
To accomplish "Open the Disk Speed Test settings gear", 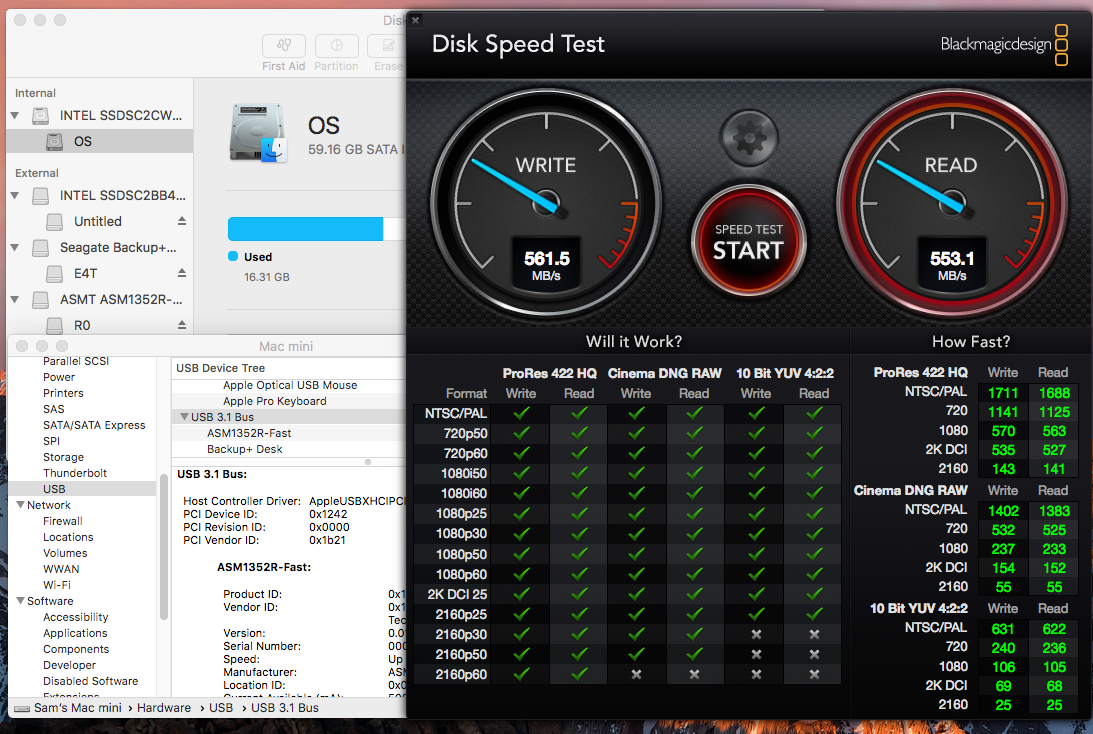I will coord(749,137).
